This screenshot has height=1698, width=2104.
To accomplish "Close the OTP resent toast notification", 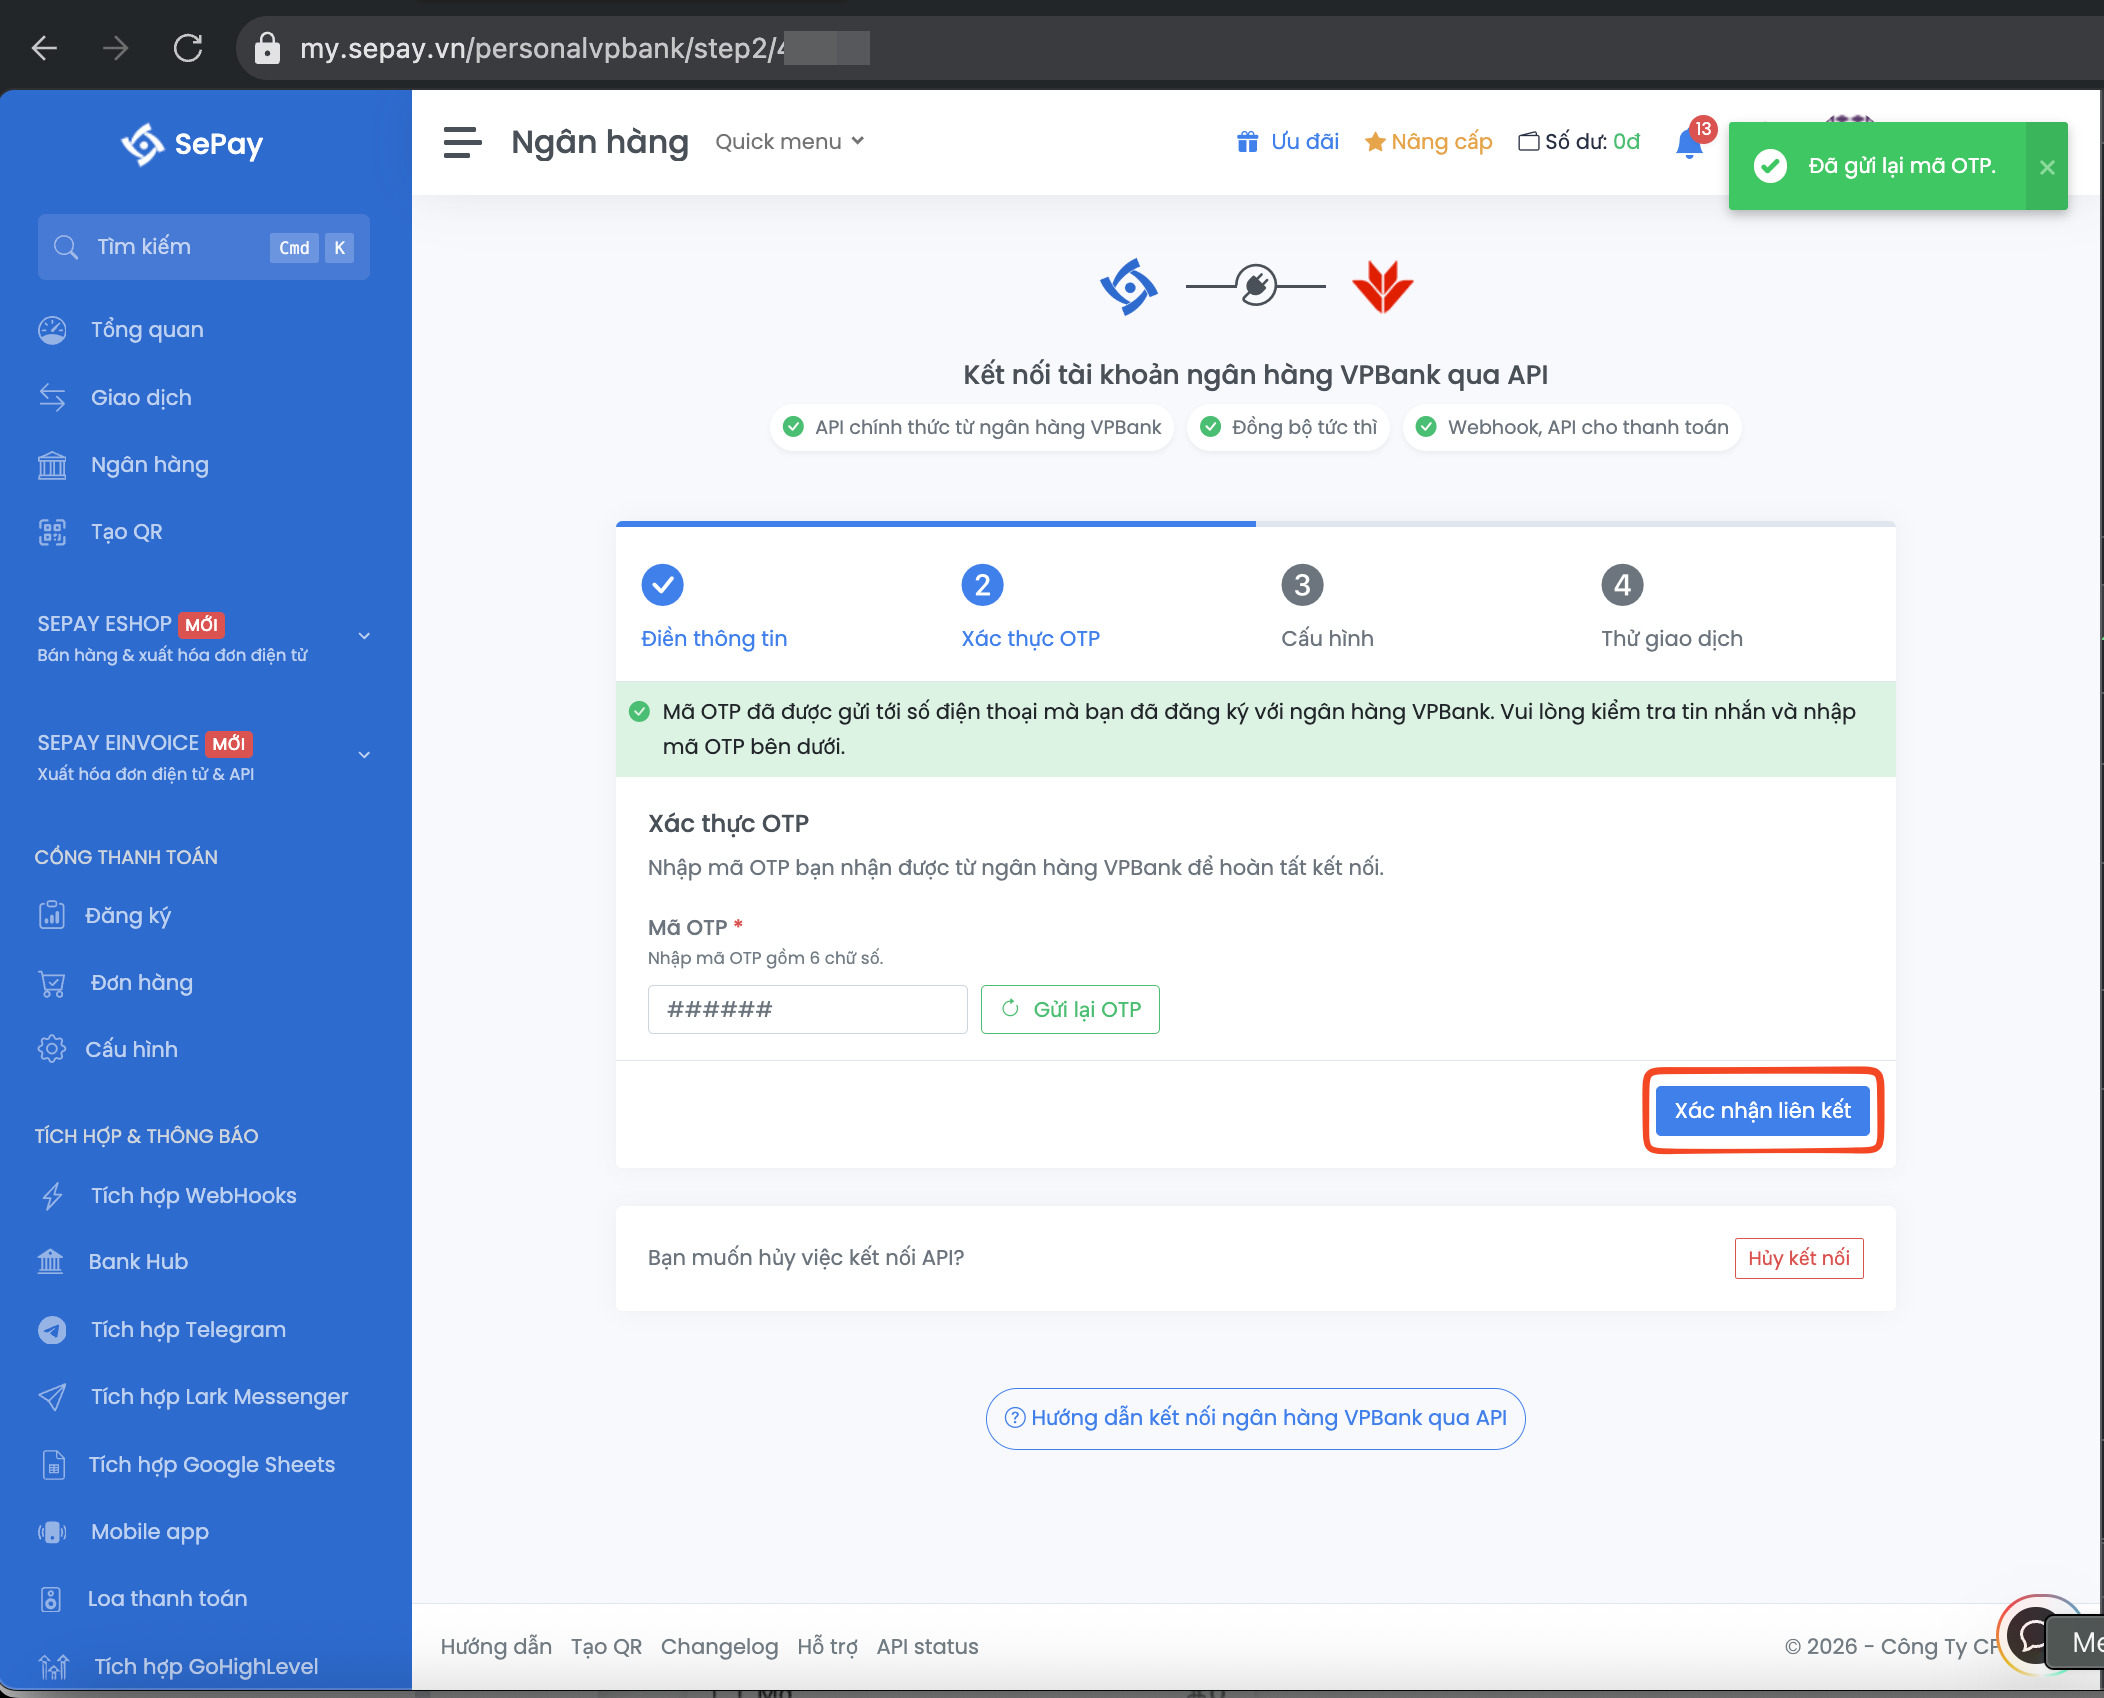I will point(2047,167).
